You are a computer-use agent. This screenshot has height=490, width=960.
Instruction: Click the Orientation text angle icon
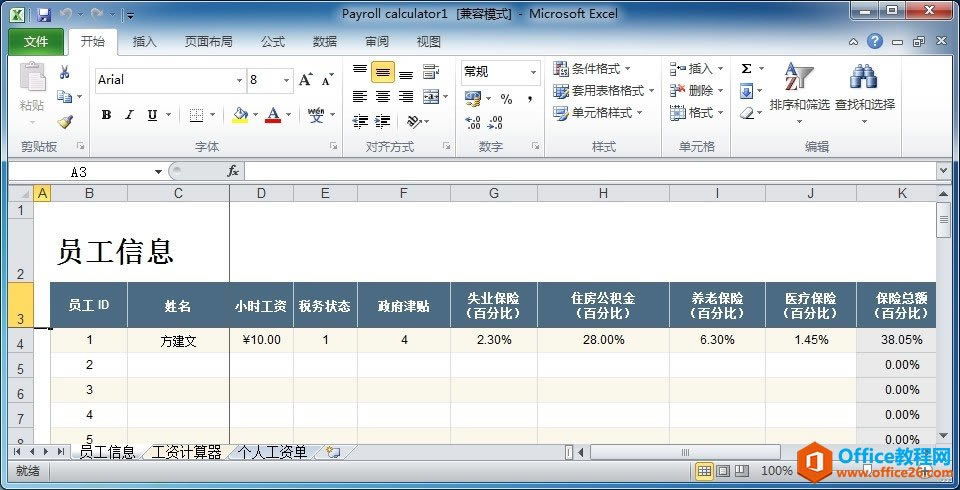pos(414,121)
